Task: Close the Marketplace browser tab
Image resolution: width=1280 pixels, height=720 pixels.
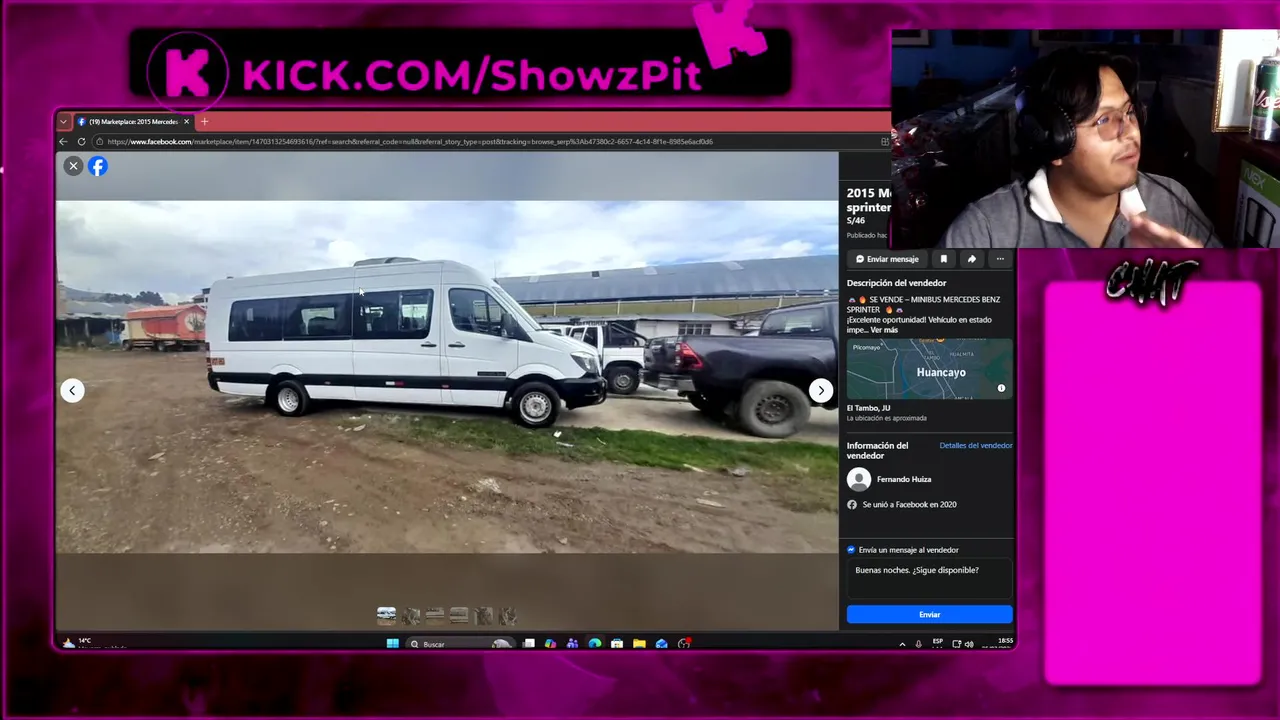Action: pos(186,122)
